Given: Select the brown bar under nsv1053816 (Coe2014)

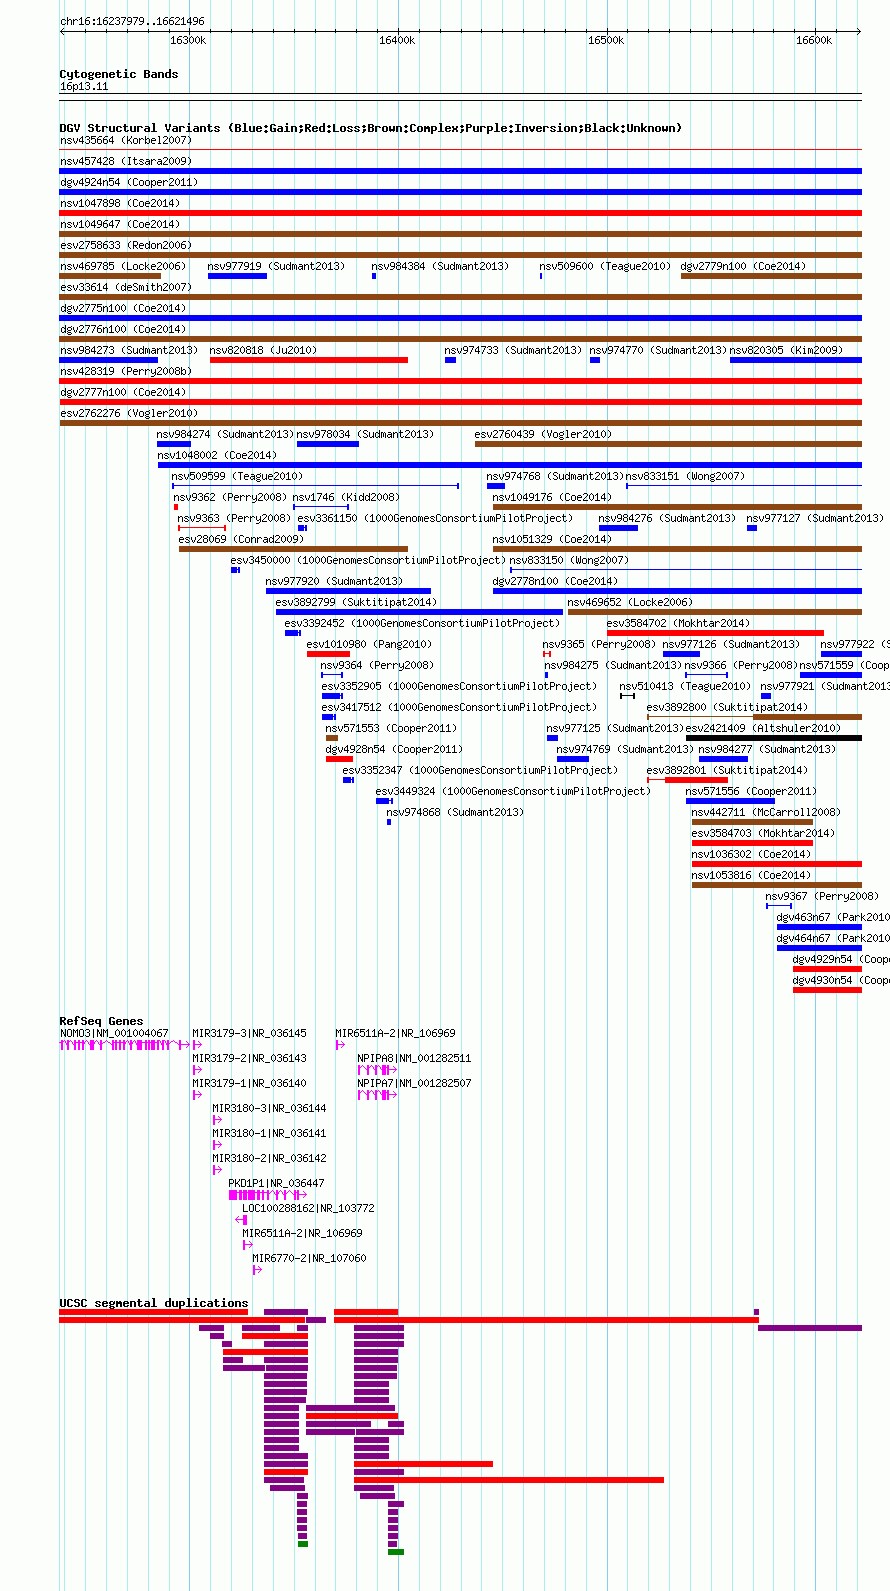Looking at the screenshot, I should [777, 885].
